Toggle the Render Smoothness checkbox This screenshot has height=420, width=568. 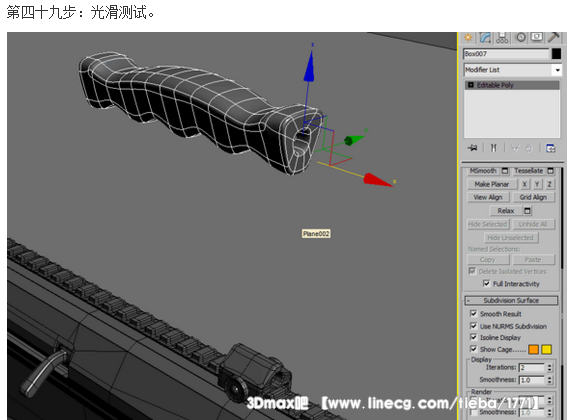473,412
